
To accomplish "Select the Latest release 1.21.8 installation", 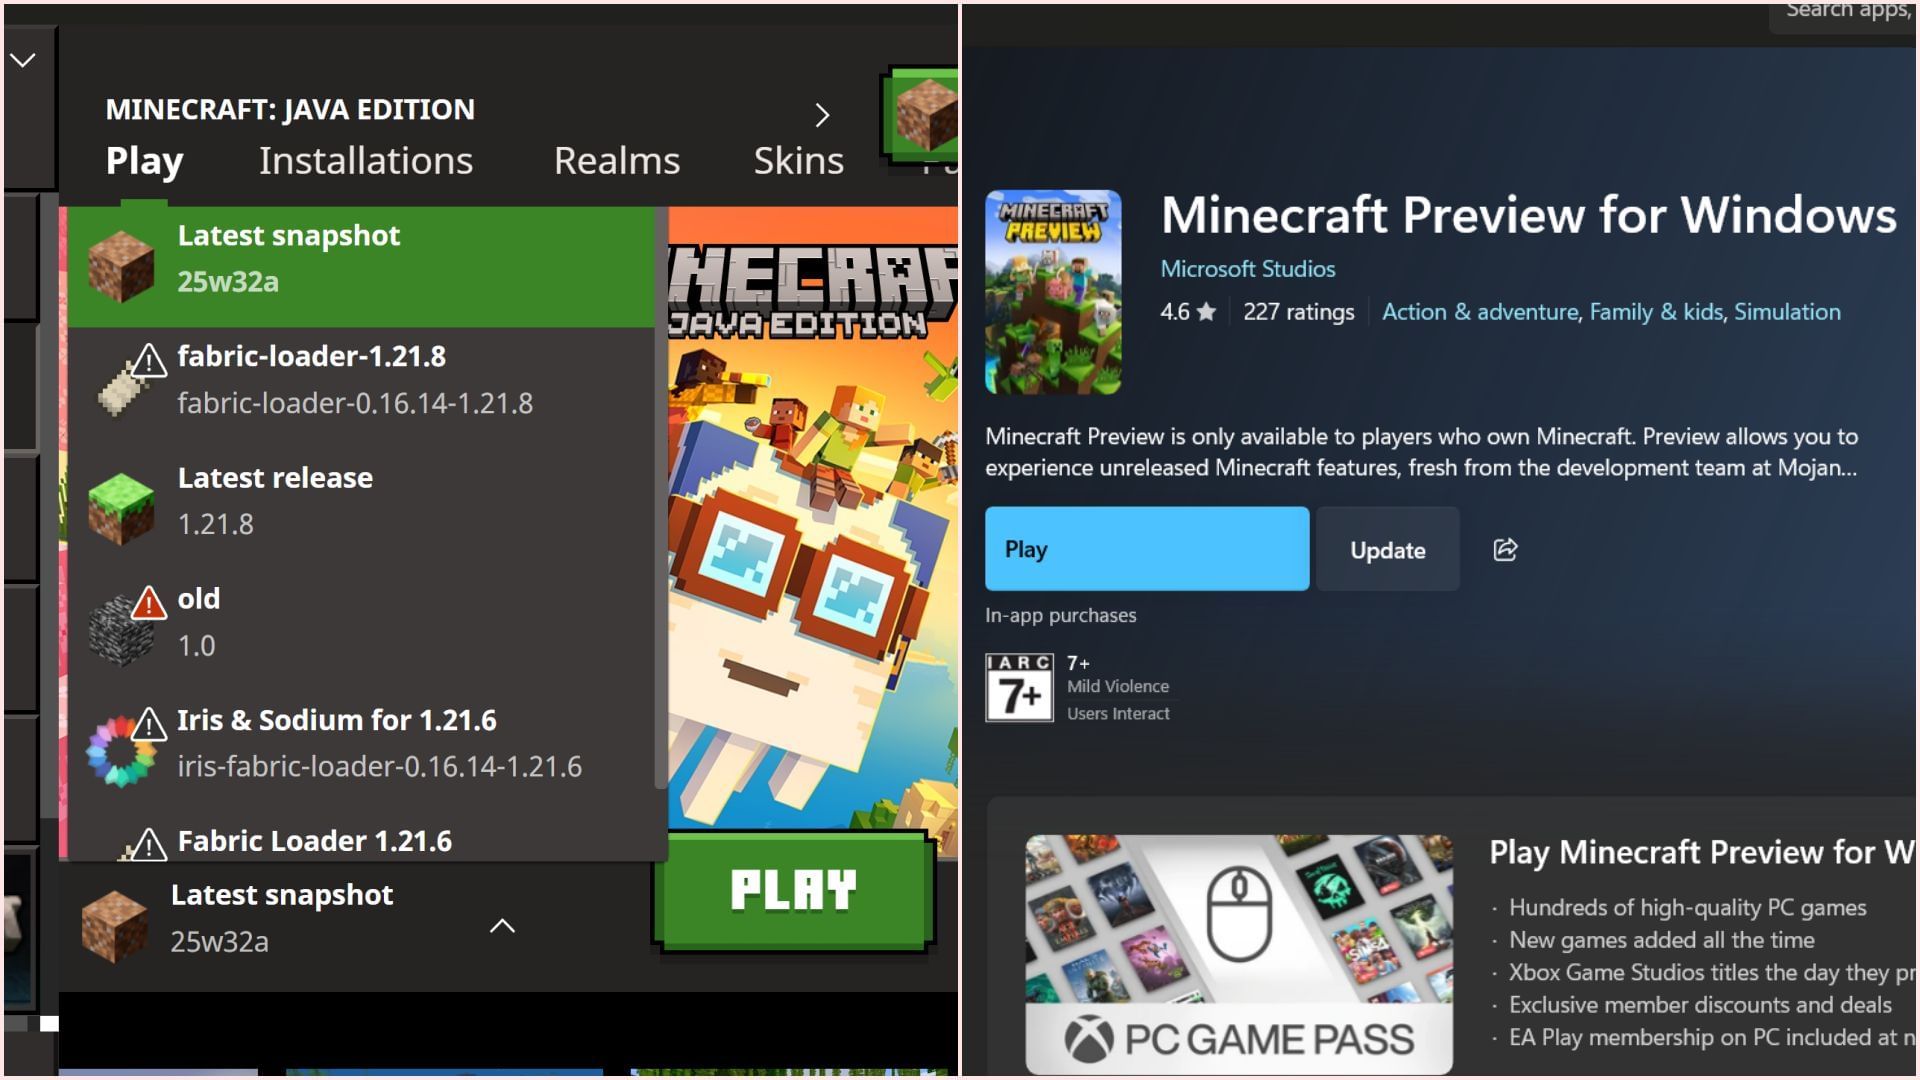I will pyautogui.click(x=361, y=501).
